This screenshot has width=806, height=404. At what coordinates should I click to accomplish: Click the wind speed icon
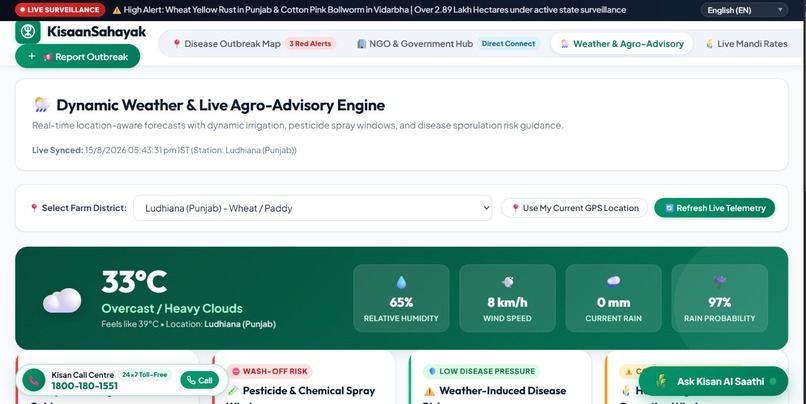tap(507, 282)
